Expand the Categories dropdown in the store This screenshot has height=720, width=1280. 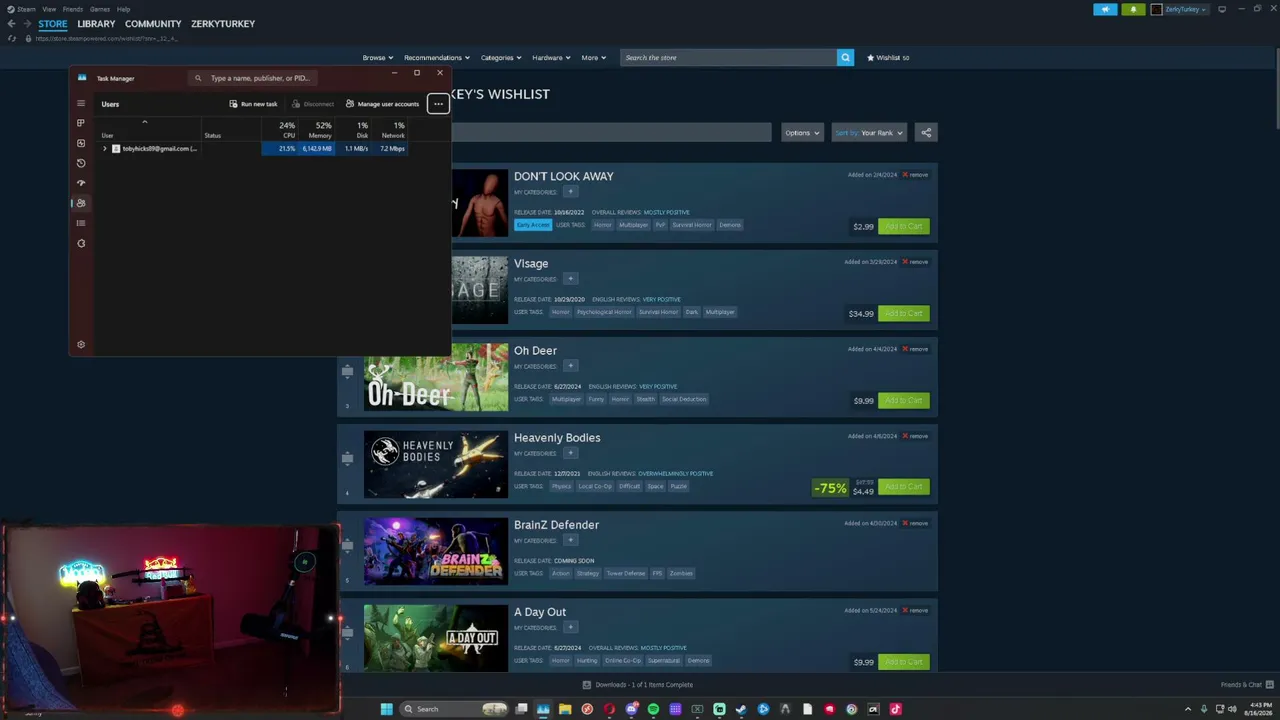coord(500,58)
